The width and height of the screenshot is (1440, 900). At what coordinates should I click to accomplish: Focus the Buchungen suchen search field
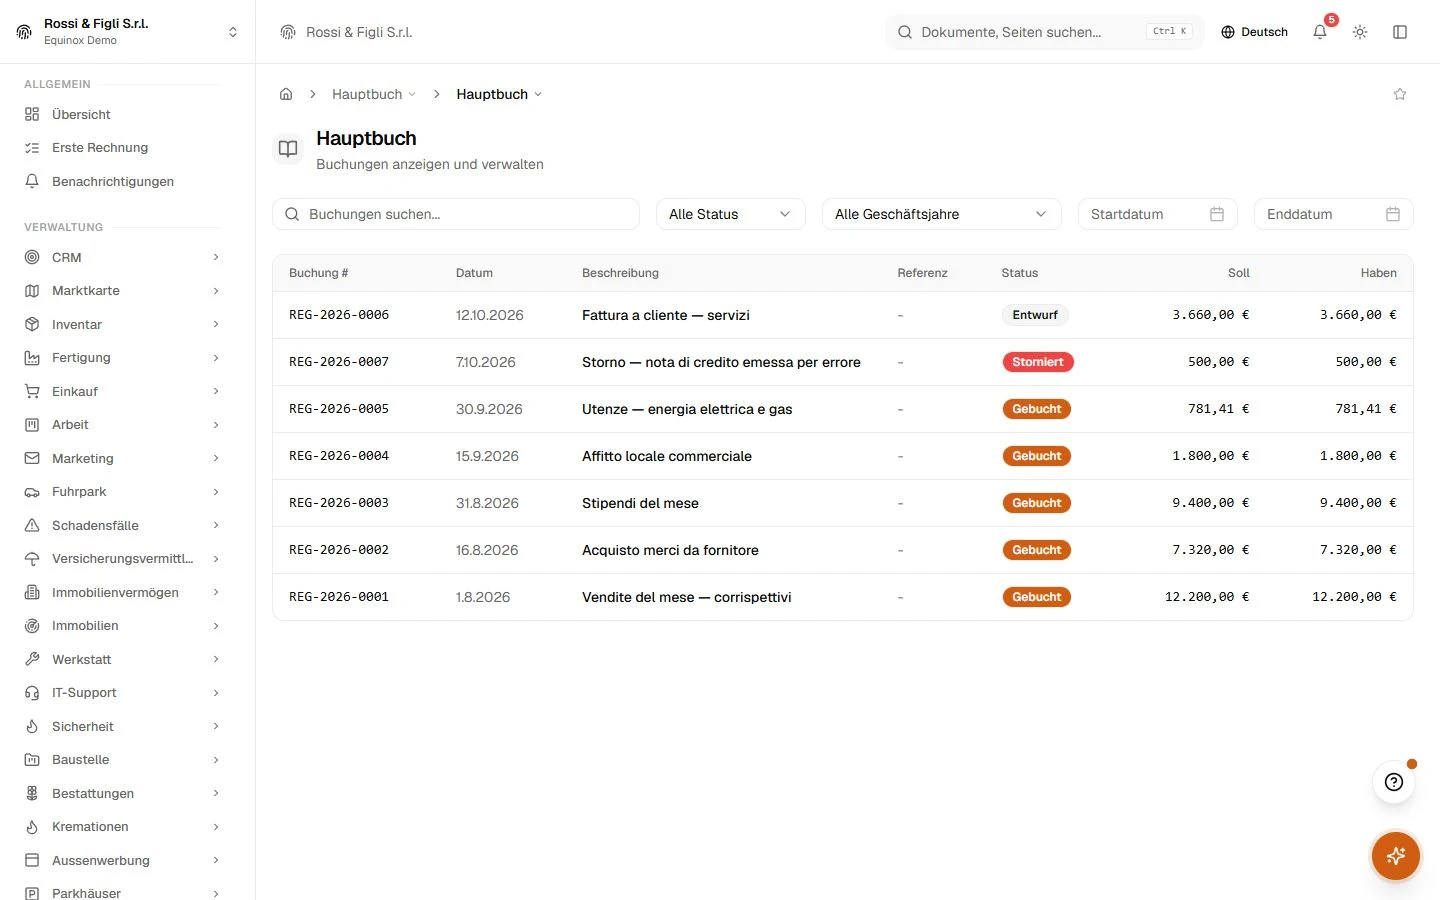tap(456, 214)
